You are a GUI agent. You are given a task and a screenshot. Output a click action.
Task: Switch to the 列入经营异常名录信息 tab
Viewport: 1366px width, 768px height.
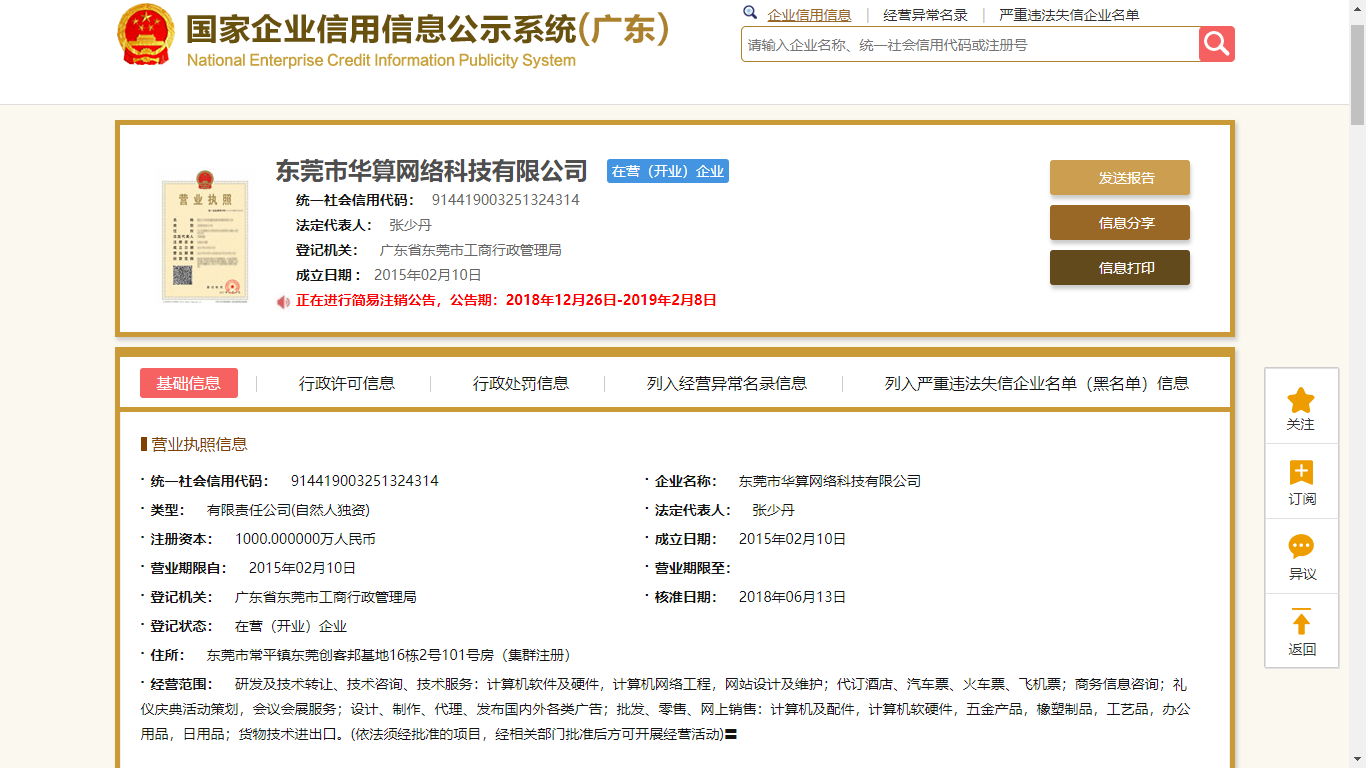tap(727, 383)
